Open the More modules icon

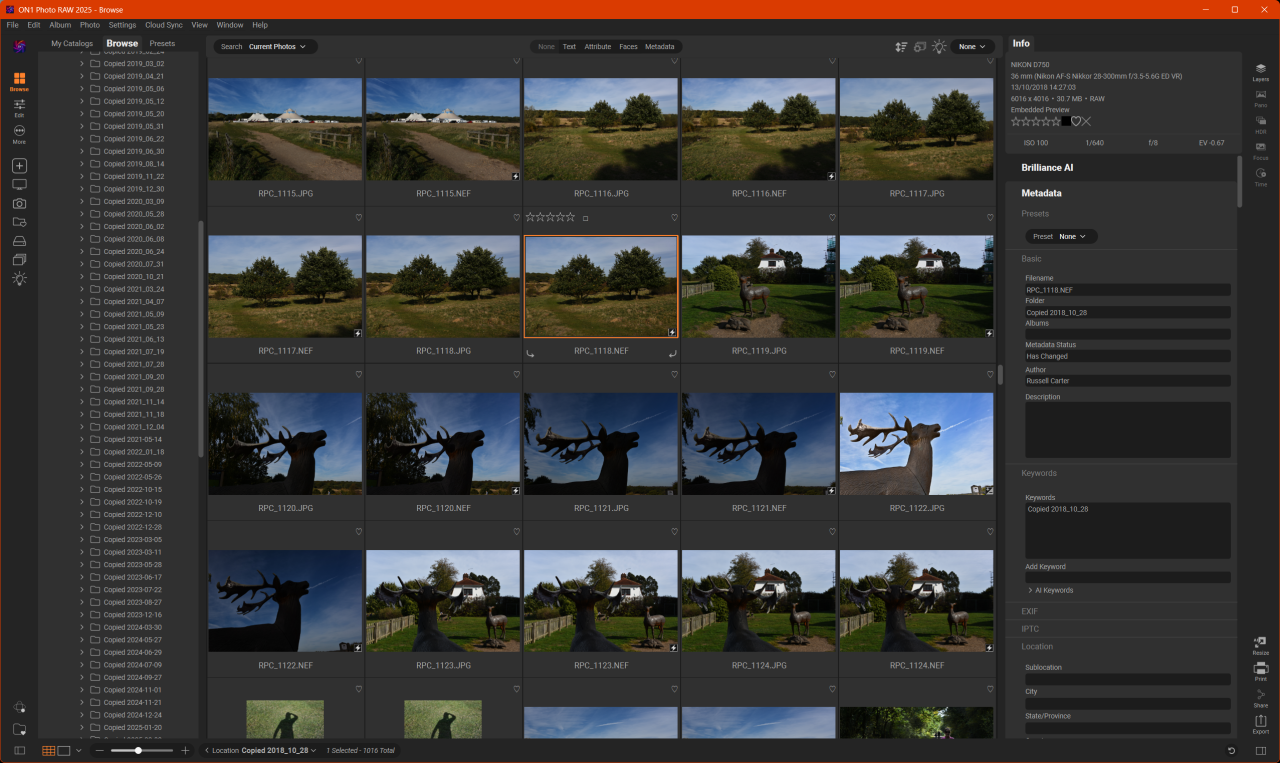click(19, 134)
